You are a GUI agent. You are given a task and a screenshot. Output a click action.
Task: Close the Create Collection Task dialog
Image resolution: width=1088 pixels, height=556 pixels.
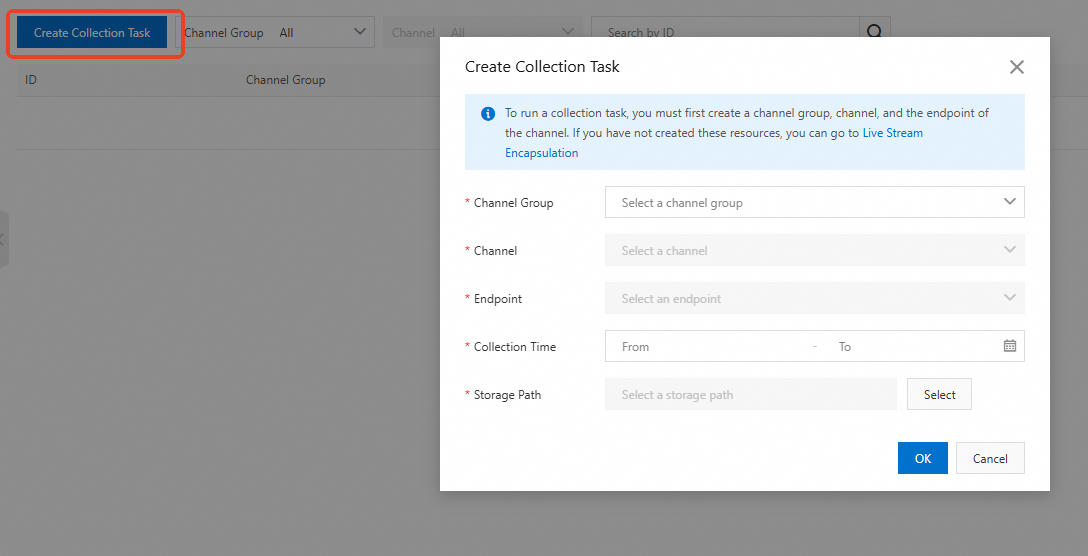[x=1016, y=67]
